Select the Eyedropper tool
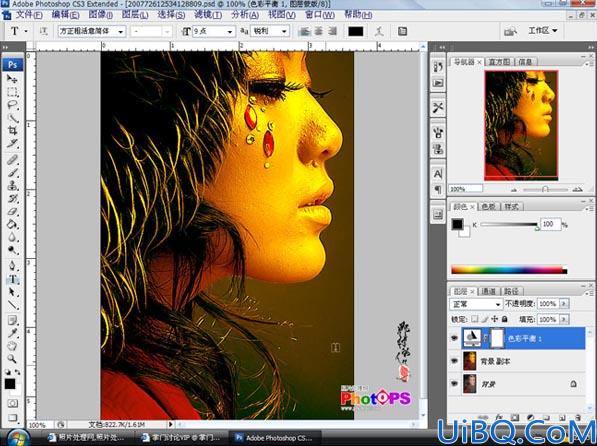The height and width of the screenshot is (446, 597). point(13,333)
